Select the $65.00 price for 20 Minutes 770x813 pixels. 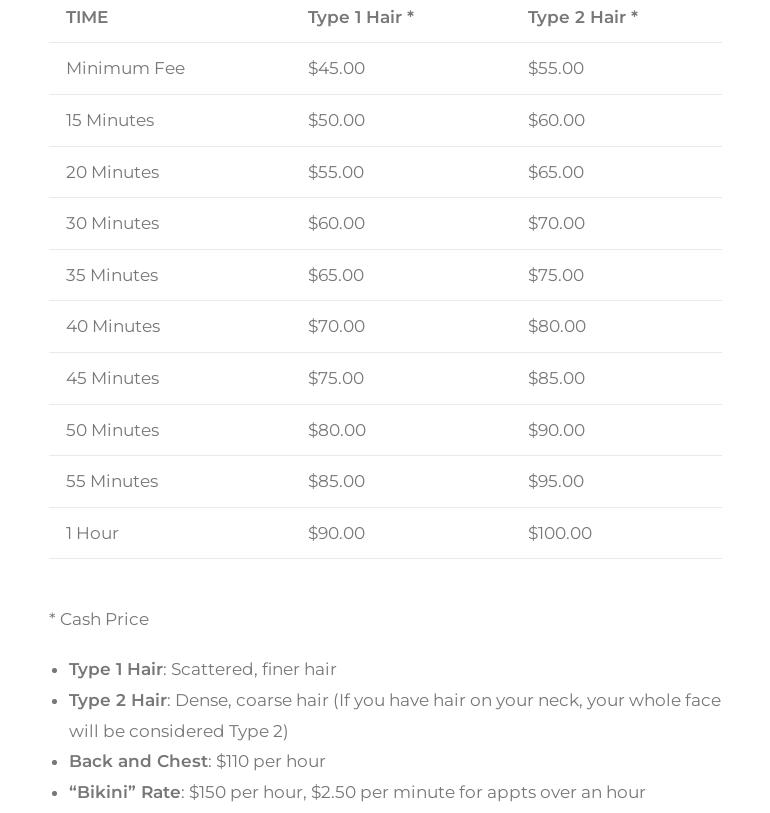click(x=555, y=172)
